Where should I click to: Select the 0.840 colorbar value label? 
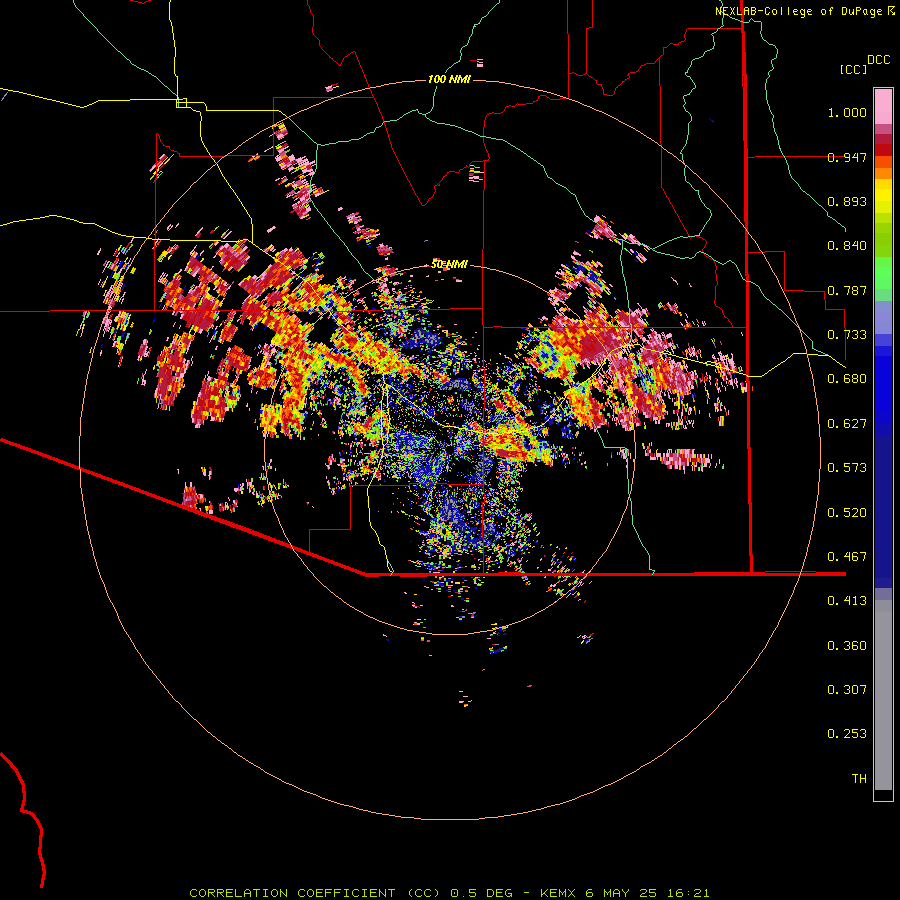847,246
